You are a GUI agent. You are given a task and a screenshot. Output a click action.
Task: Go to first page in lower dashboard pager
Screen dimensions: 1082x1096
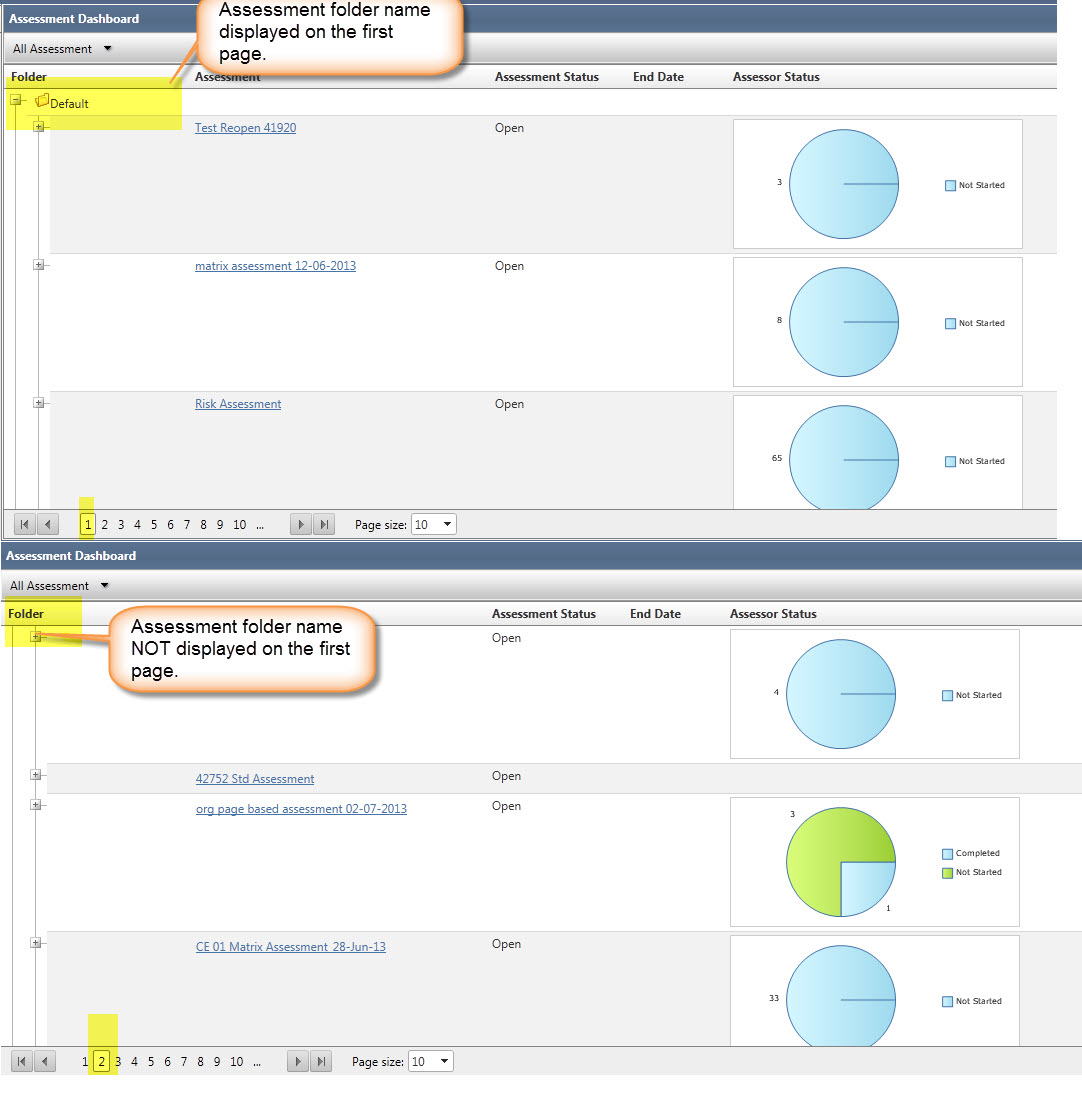(22, 1061)
